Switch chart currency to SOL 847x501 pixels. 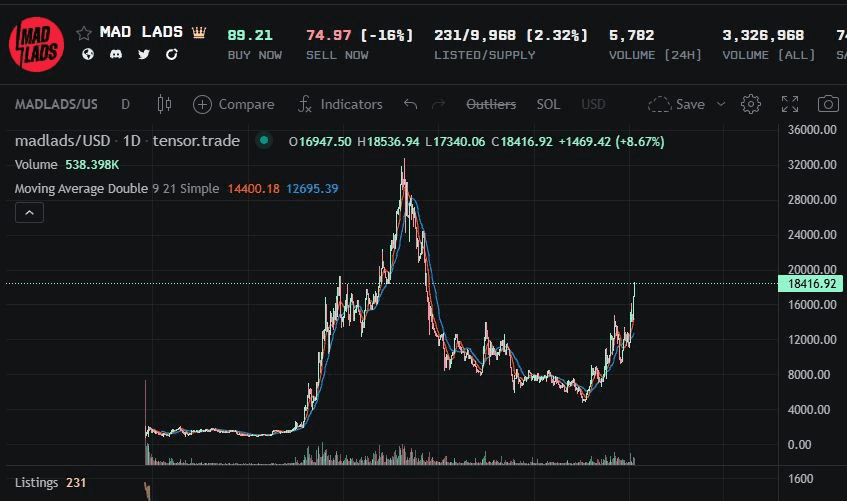pos(548,104)
